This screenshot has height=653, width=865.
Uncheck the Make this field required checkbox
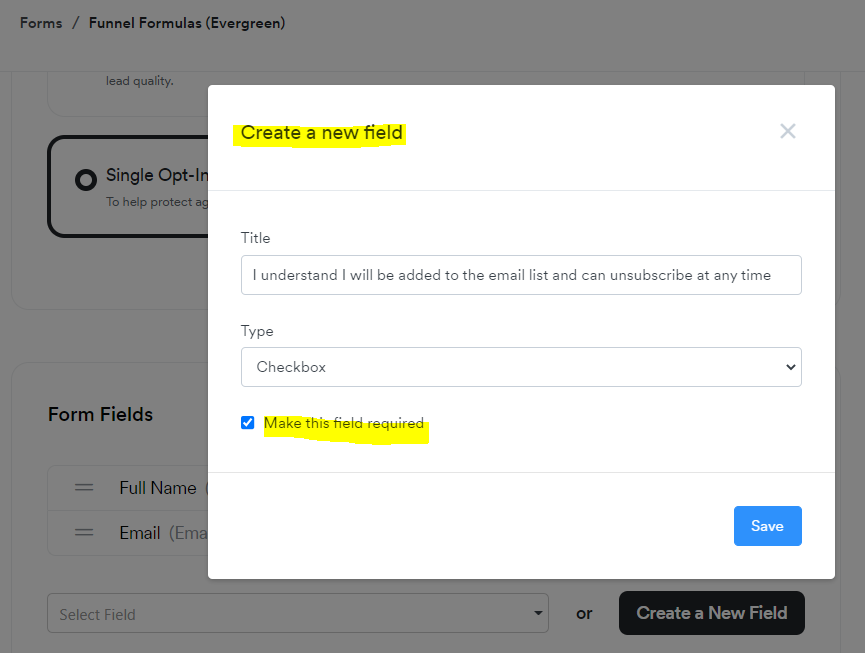[x=248, y=422]
